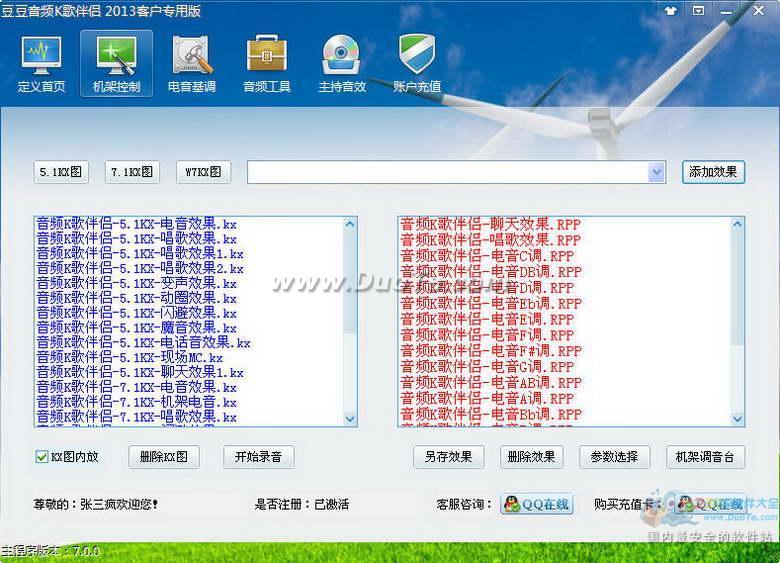Select 音频K歌伴侣-5.1KX-电话音效果.kx
The image size is (780, 563).
tap(143, 343)
